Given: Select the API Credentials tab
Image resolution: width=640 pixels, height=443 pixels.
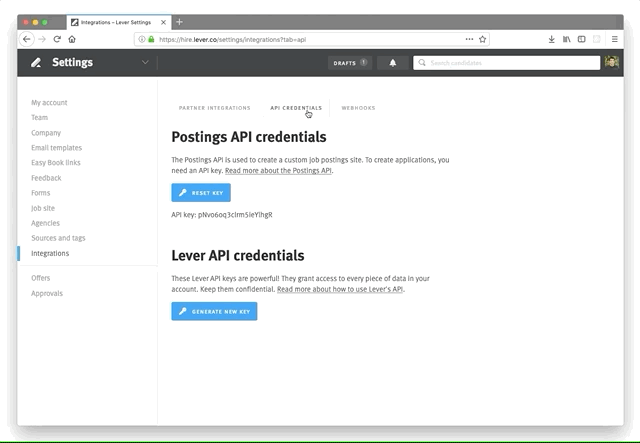Looking at the screenshot, I should click(296, 108).
